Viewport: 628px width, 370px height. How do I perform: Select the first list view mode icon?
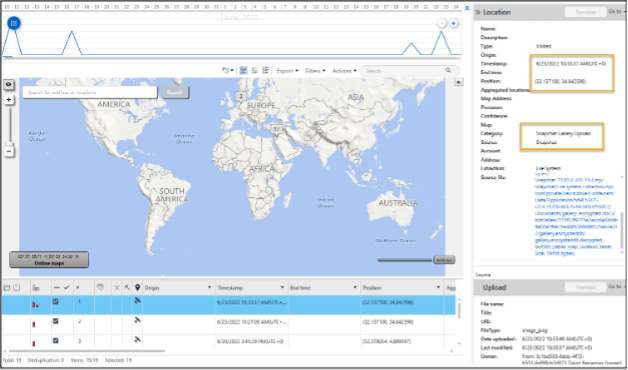coord(243,71)
